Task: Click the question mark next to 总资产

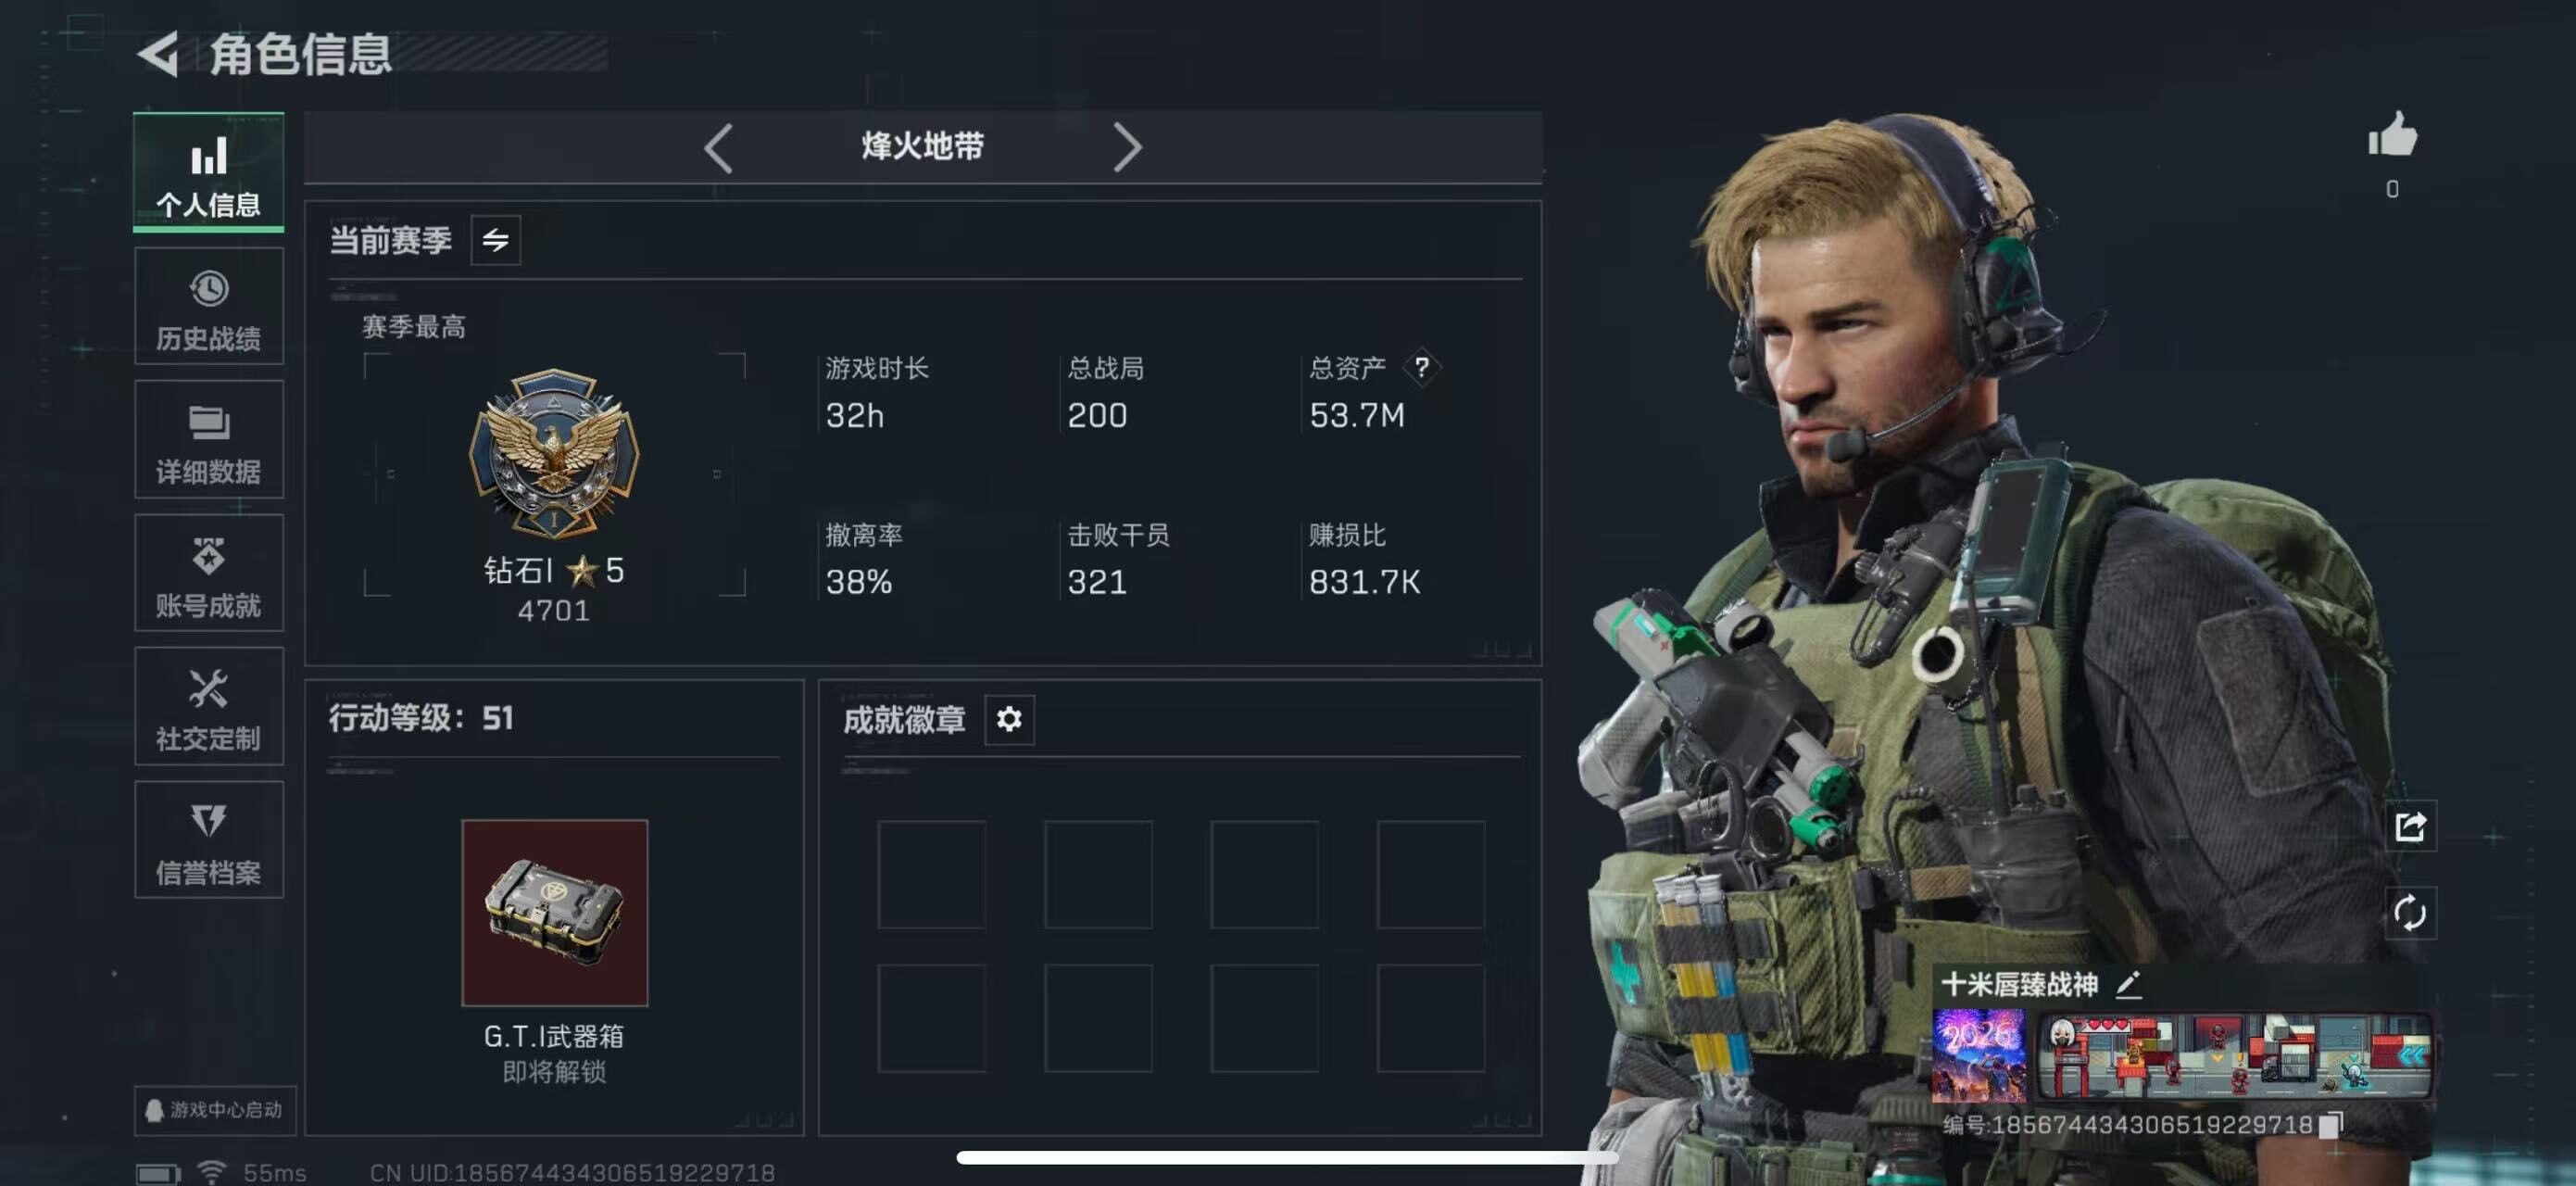Action: pyautogui.click(x=1421, y=367)
